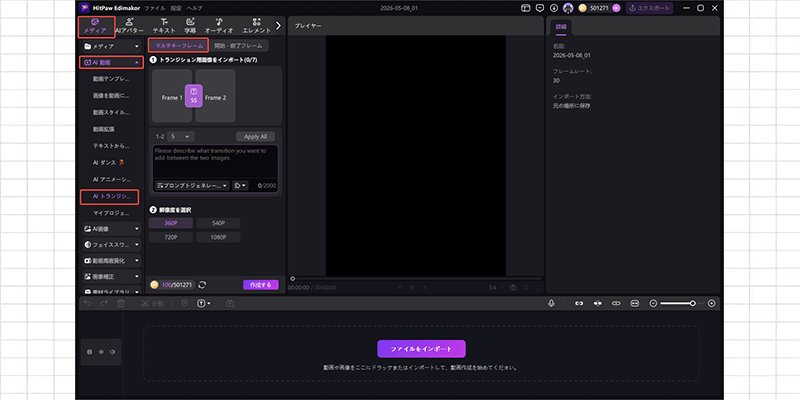The image size is (800, 400).
Task: Switch to the AIアバター tab
Action: tap(130, 27)
